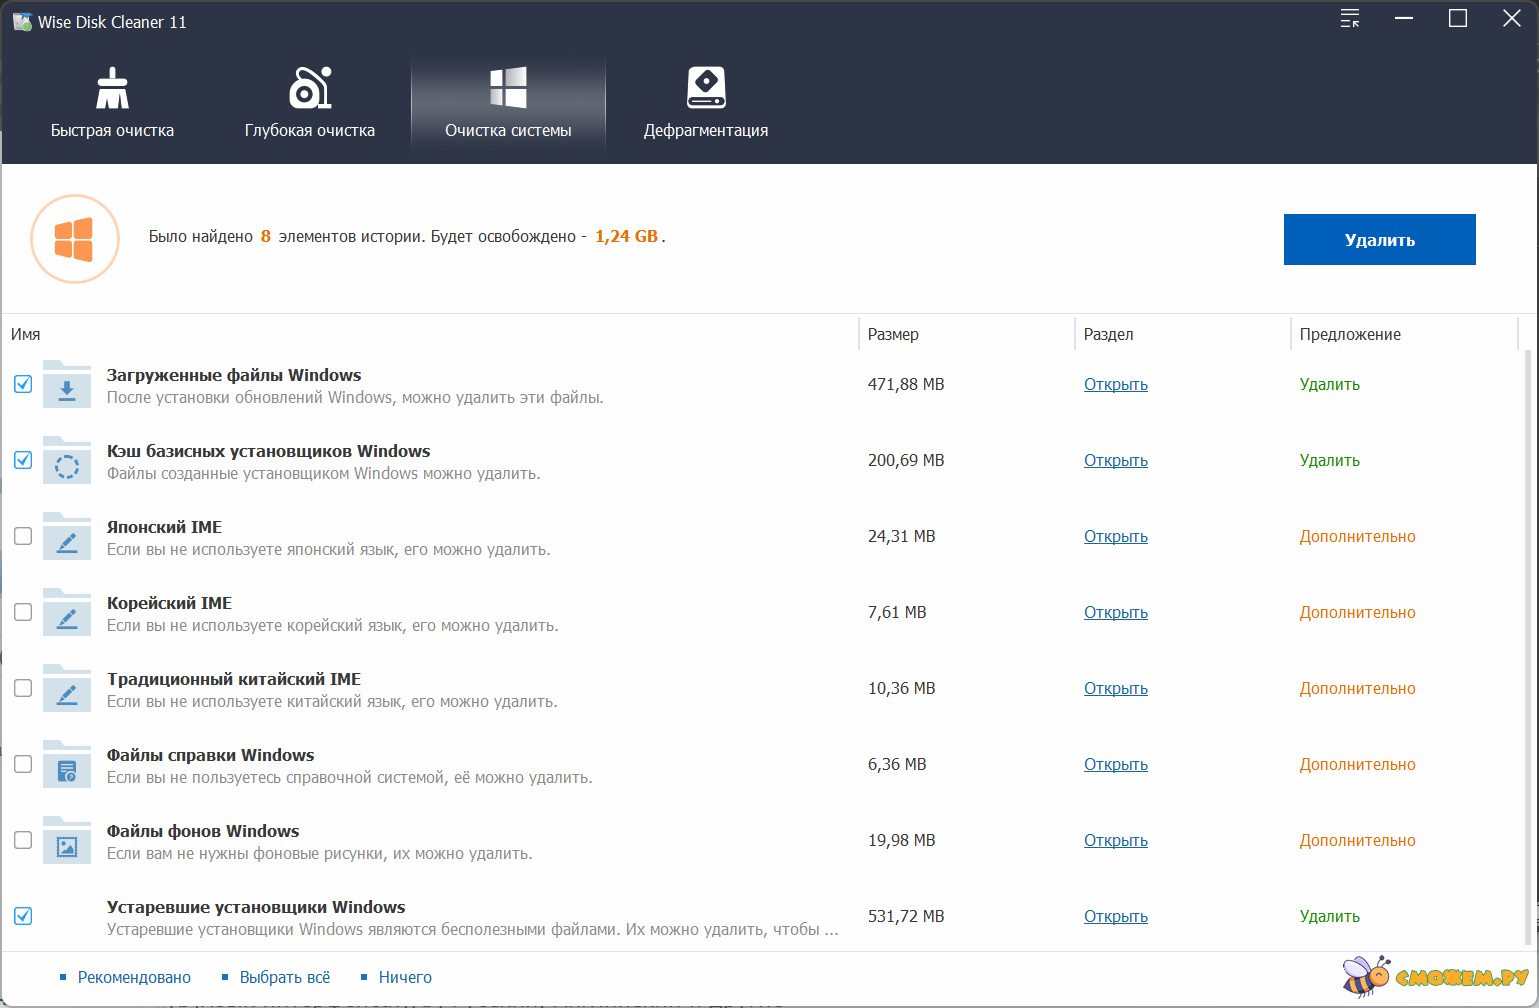Image resolution: width=1539 pixels, height=1008 pixels.
Task: Click the Файлы справки Windows folder icon
Action: (67, 765)
